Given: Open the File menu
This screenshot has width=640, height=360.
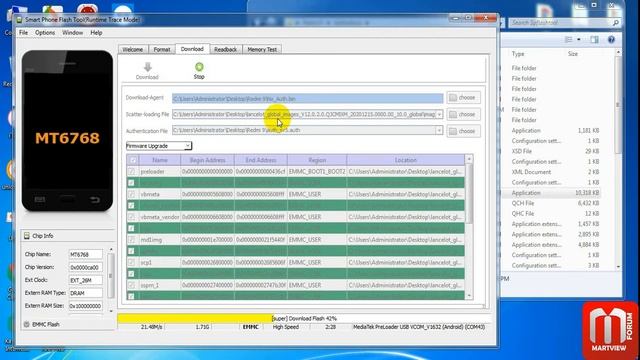Looking at the screenshot, I should tap(24, 33).
